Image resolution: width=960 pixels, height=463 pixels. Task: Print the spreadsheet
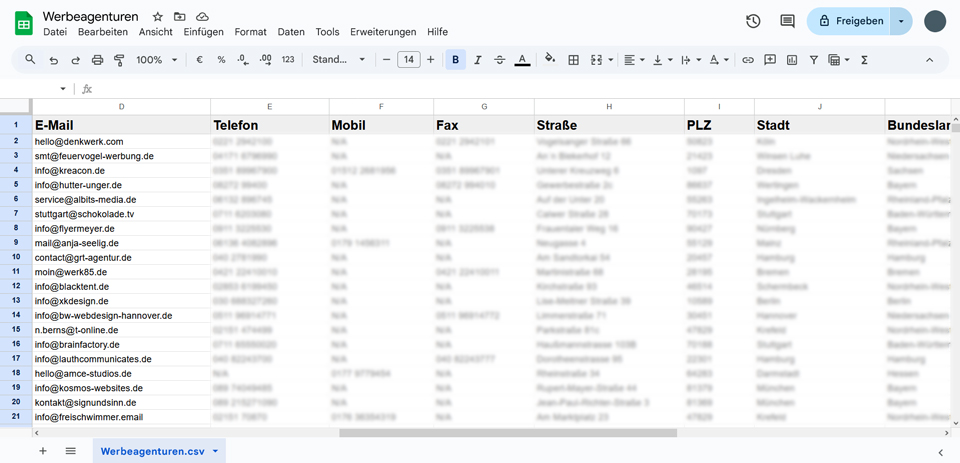97,60
